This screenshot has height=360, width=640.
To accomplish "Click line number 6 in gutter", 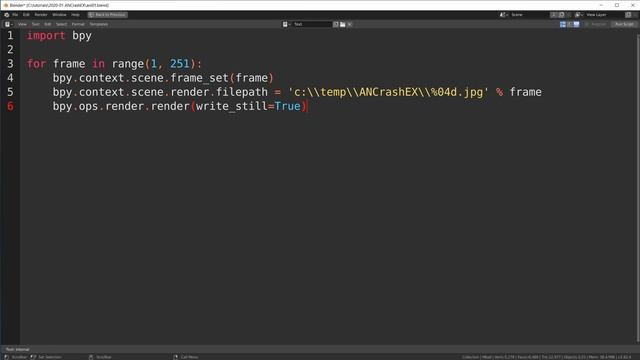I will 10,106.
